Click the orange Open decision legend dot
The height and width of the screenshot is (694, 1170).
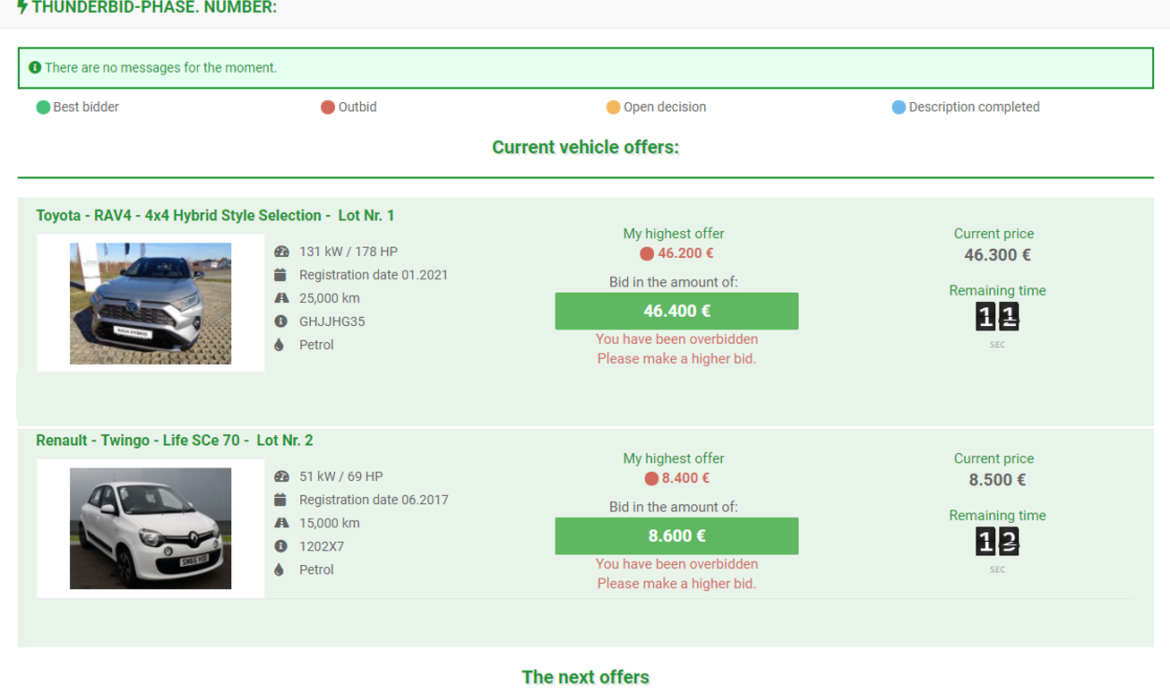coord(613,107)
